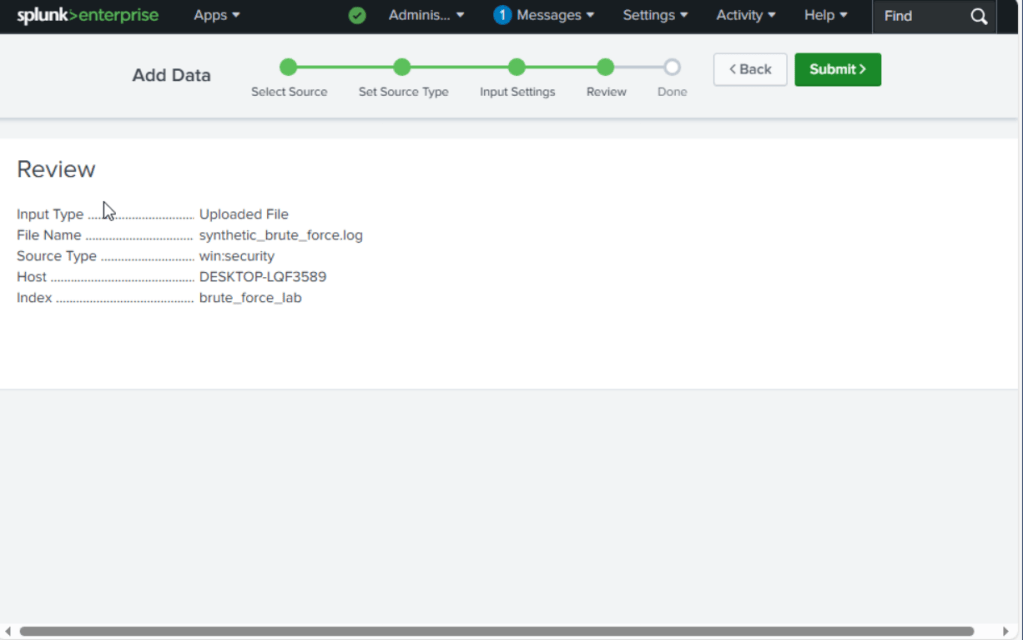Click the Splunk Enterprise logo
The image size is (1023, 640).
click(x=87, y=16)
